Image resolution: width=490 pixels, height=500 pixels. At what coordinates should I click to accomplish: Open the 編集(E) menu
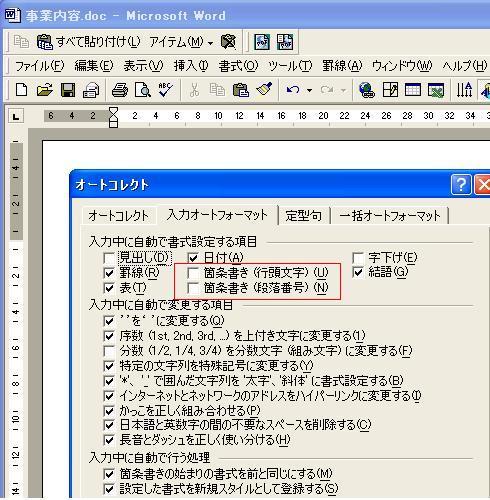tap(94, 66)
